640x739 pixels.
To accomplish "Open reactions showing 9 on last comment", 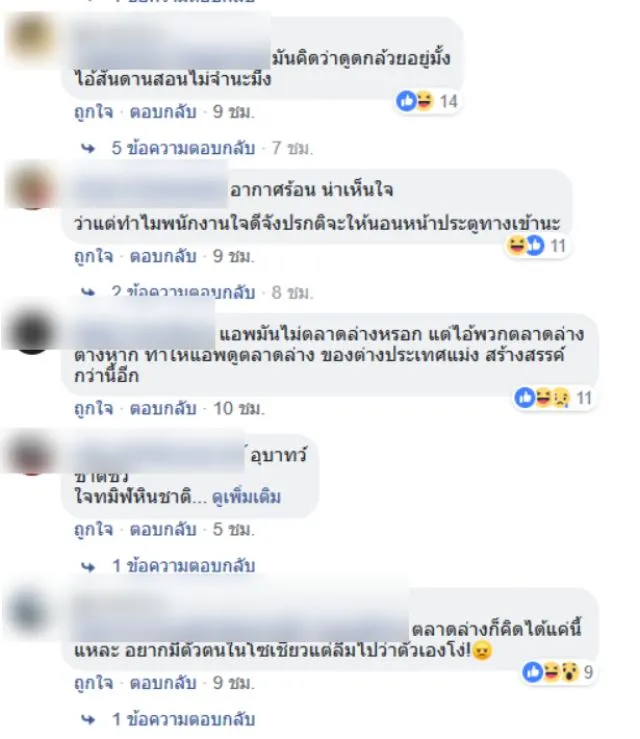I will click(558, 672).
